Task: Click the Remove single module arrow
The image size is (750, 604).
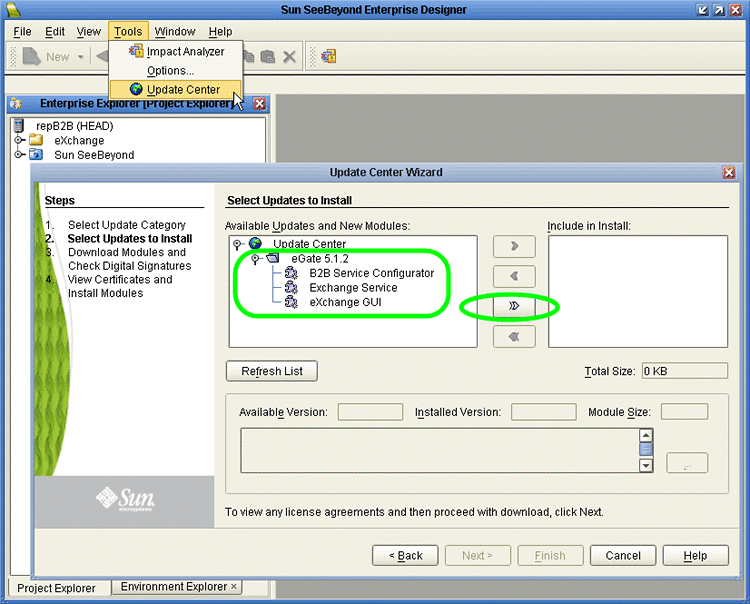Action: click(x=514, y=276)
